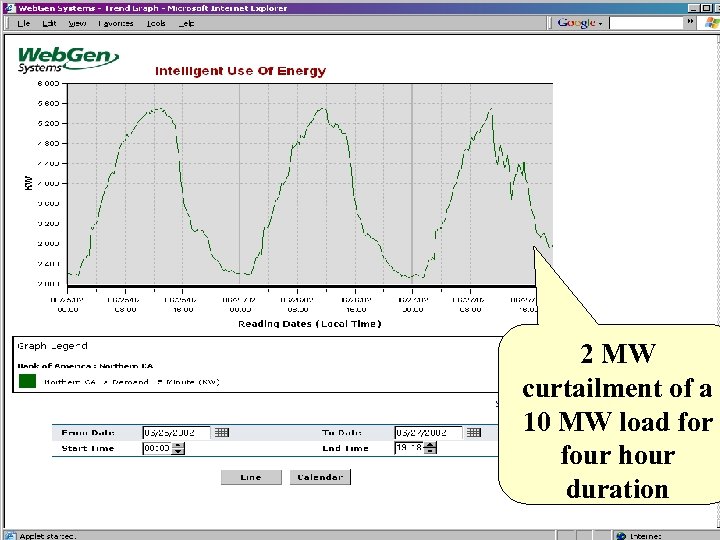The width and height of the screenshot is (720, 540).
Task: Click the "Reading Dates (Local Time)" axis label
Action: pyautogui.click(x=309, y=324)
